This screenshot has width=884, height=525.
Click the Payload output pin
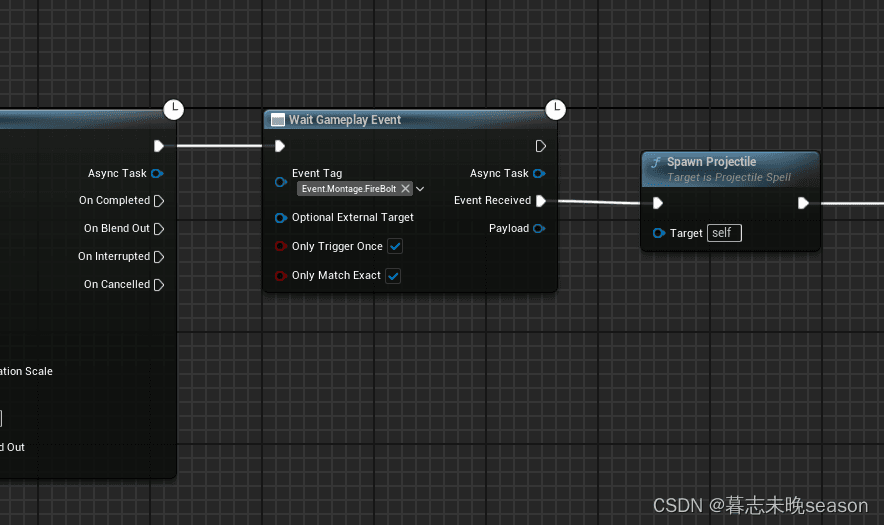pos(540,228)
